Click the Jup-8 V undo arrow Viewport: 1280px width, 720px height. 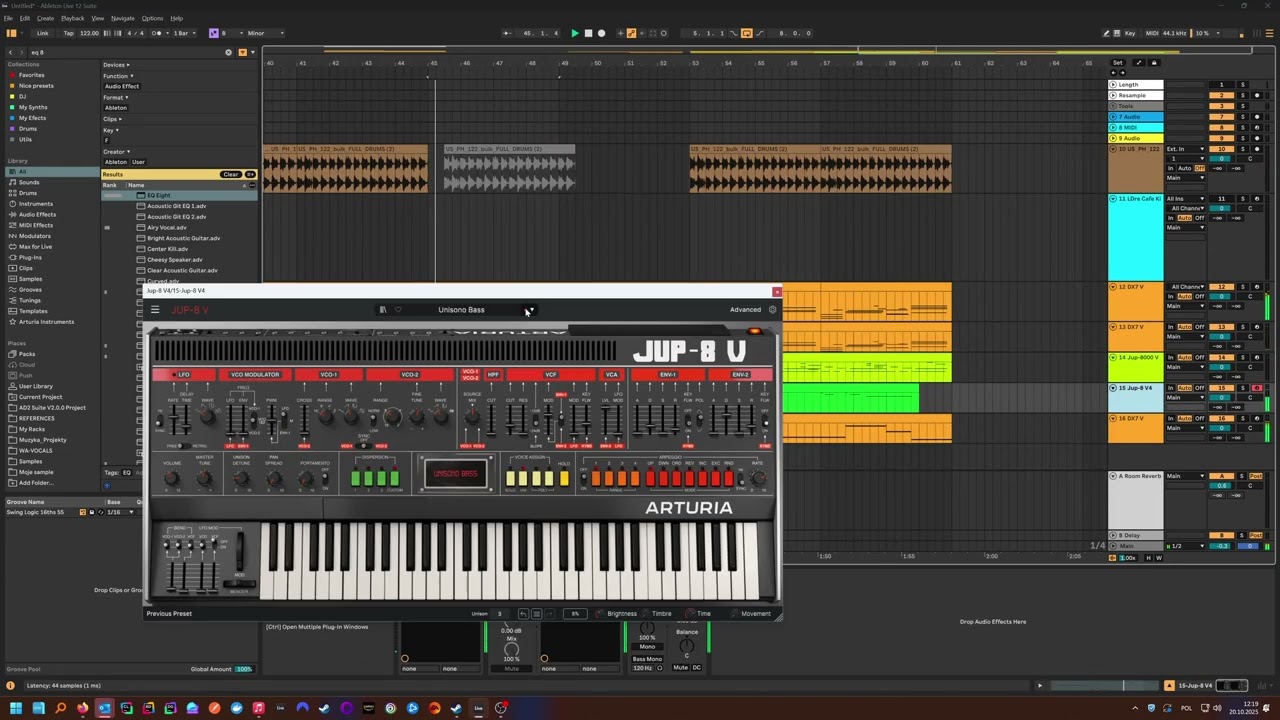[x=523, y=614]
